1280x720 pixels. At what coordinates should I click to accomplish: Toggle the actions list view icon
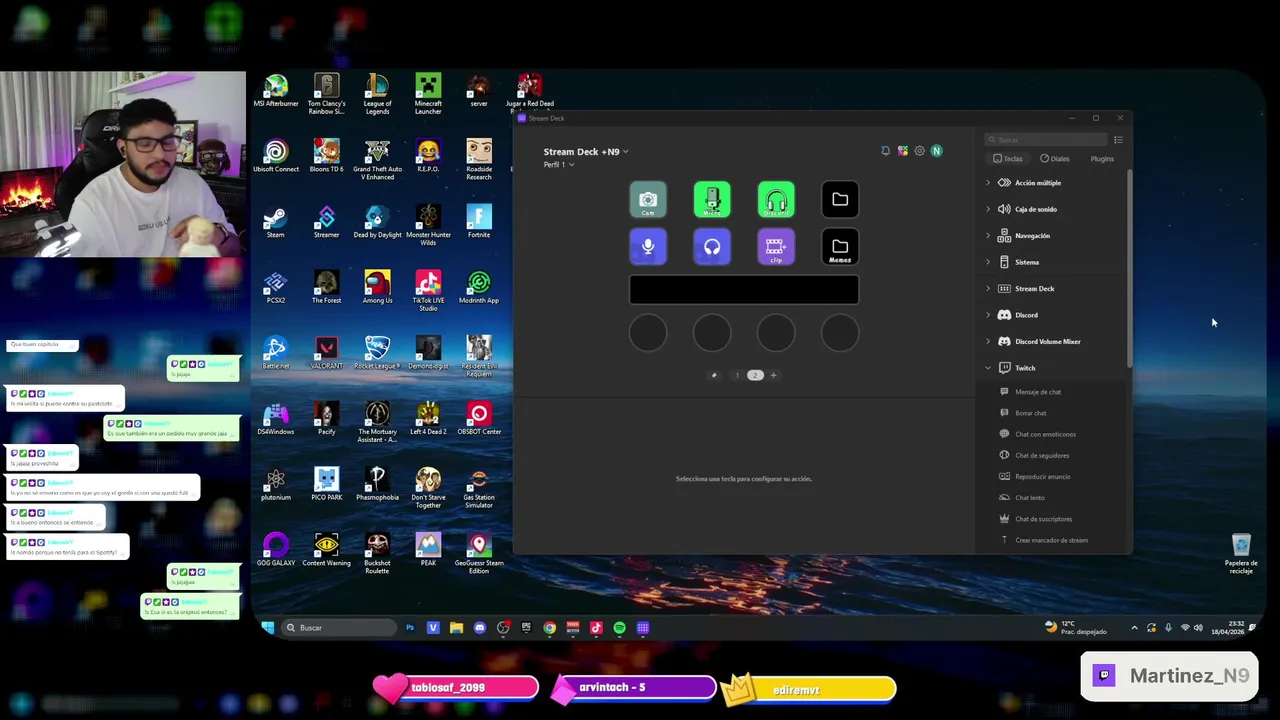click(x=1118, y=140)
